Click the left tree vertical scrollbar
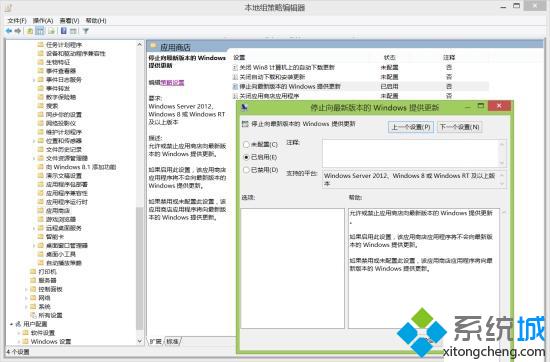The image size is (550, 362). tap(140, 192)
